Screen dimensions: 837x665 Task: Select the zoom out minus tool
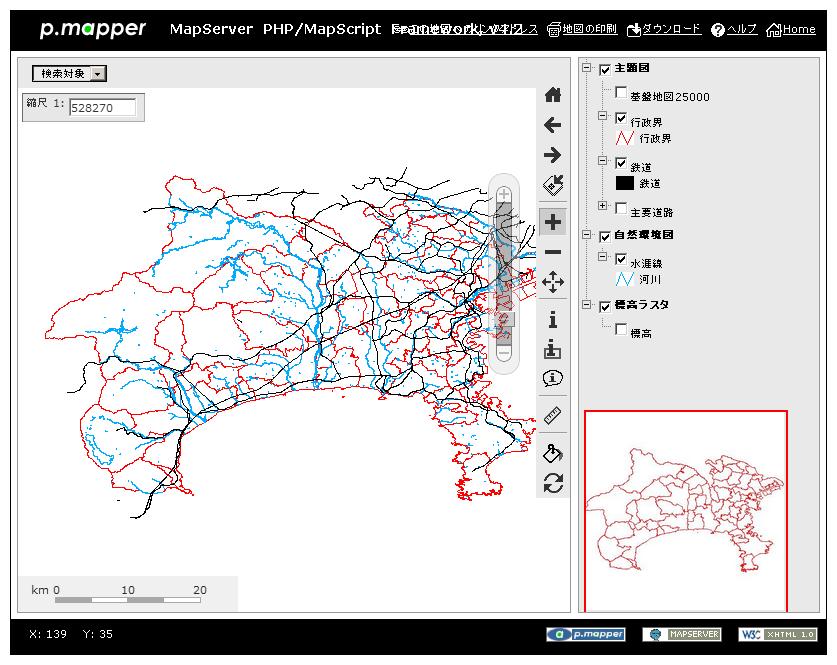pyautogui.click(x=552, y=252)
